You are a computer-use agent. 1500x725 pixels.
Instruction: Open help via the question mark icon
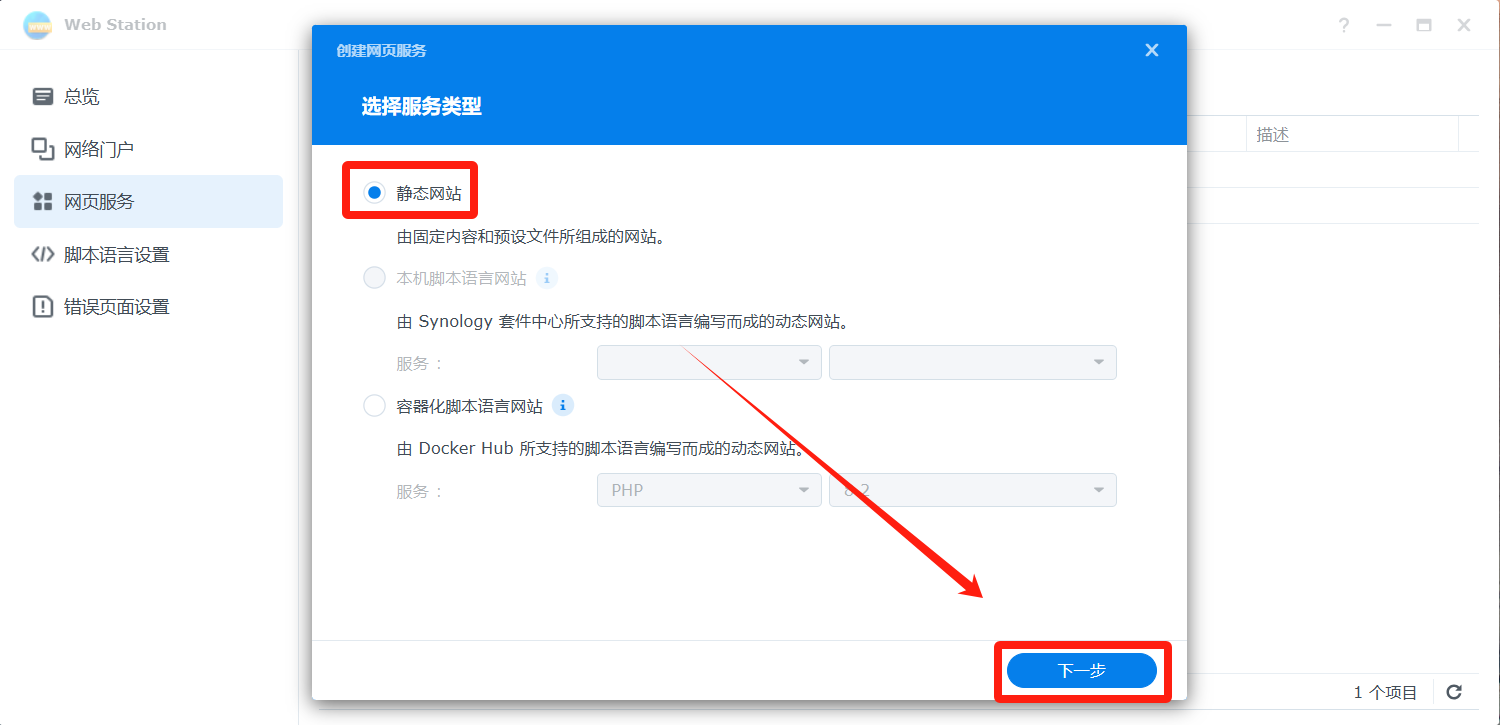pyautogui.click(x=1344, y=25)
